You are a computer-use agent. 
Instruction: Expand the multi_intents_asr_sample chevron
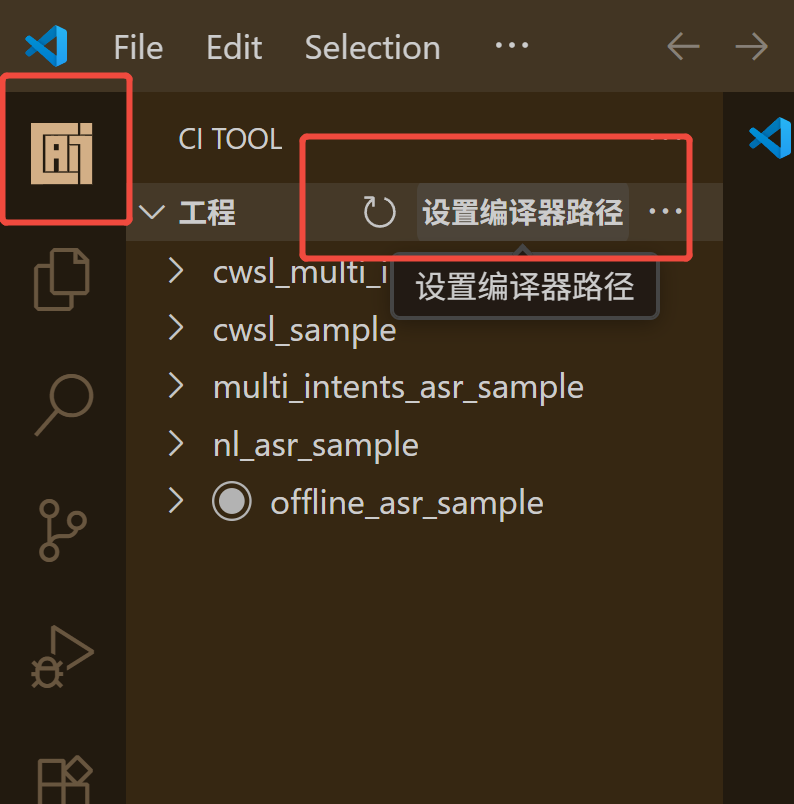pyautogui.click(x=176, y=385)
